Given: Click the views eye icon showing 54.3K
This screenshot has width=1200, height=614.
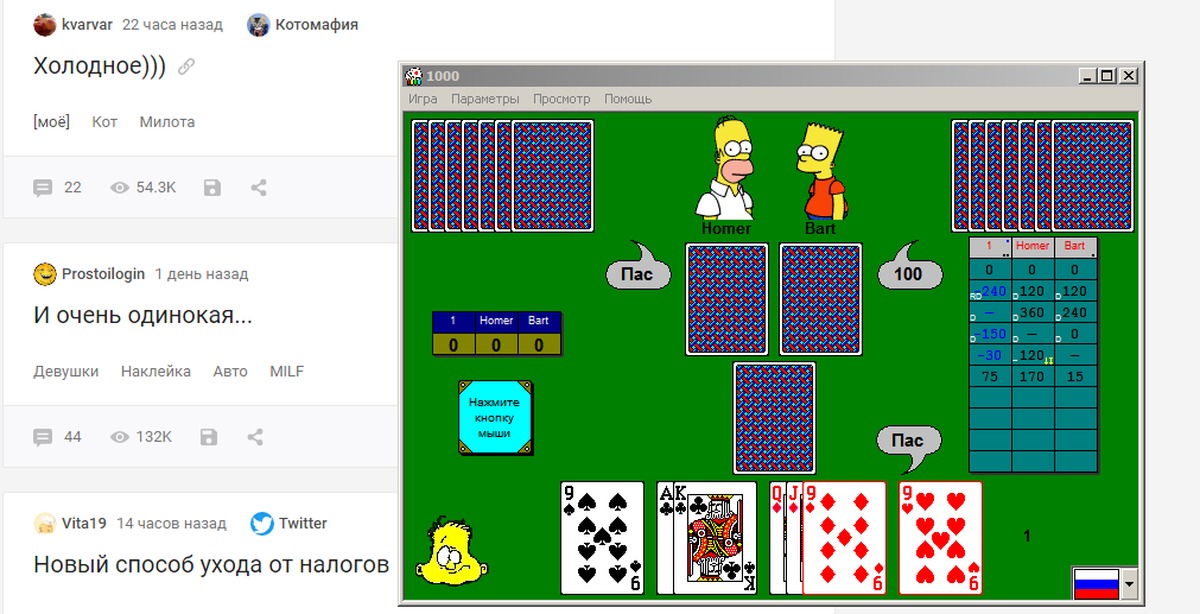Looking at the screenshot, I should (x=120, y=187).
